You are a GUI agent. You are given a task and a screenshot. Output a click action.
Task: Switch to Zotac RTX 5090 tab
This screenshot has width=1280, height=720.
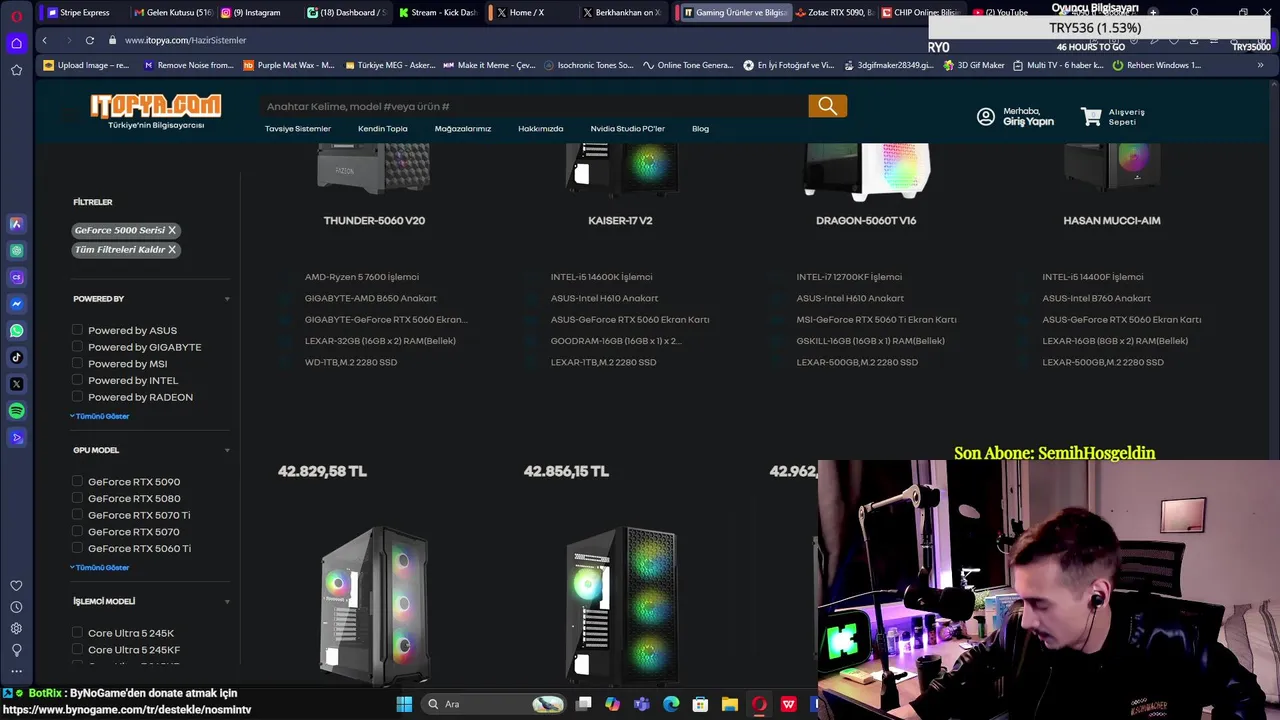tap(834, 13)
